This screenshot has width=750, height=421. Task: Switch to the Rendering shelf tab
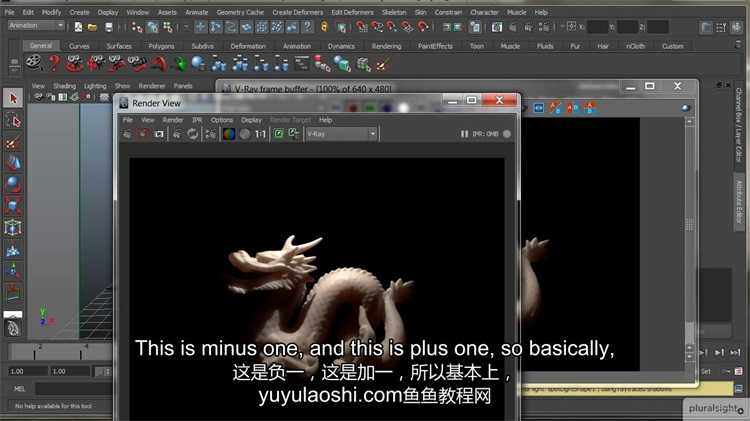click(386, 46)
